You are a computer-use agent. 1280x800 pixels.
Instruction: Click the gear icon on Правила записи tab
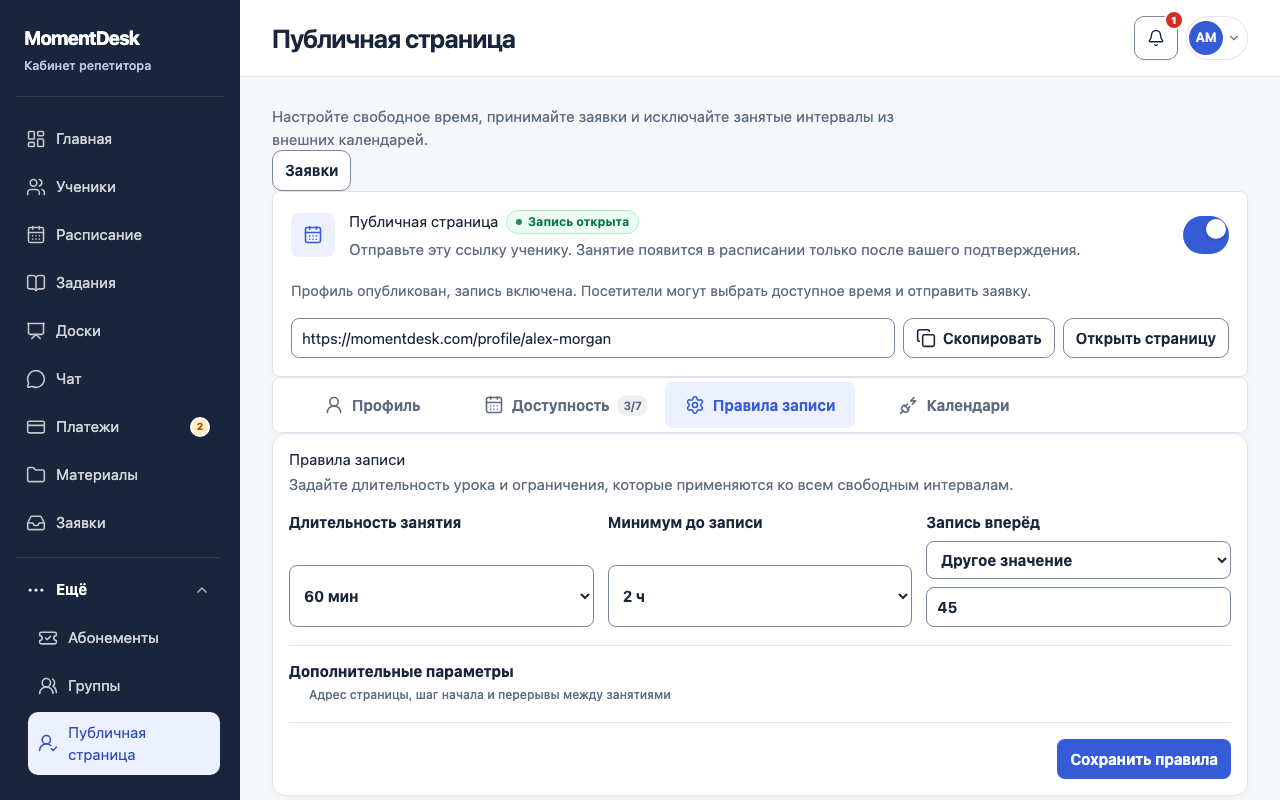(x=695, y=405)
